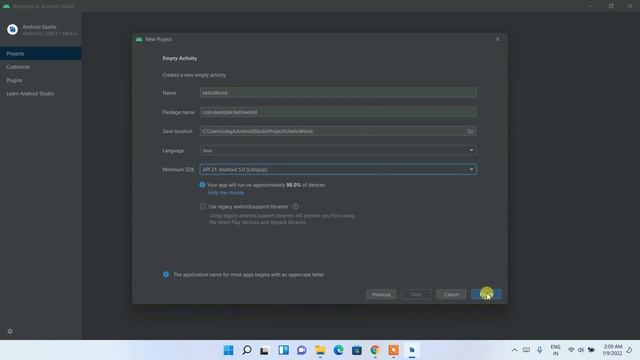Launch Google Chrome from taskbar
The image size is (640, 360).
click(375, 350)
